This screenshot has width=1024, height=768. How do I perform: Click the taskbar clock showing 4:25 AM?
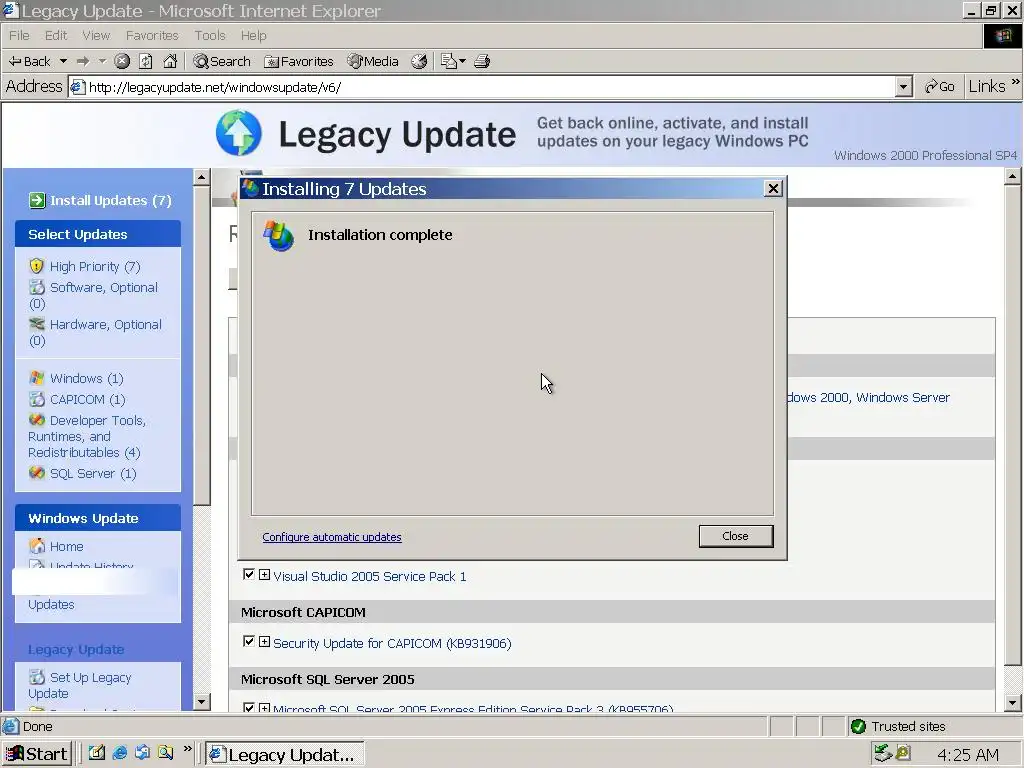click(967, 755)
